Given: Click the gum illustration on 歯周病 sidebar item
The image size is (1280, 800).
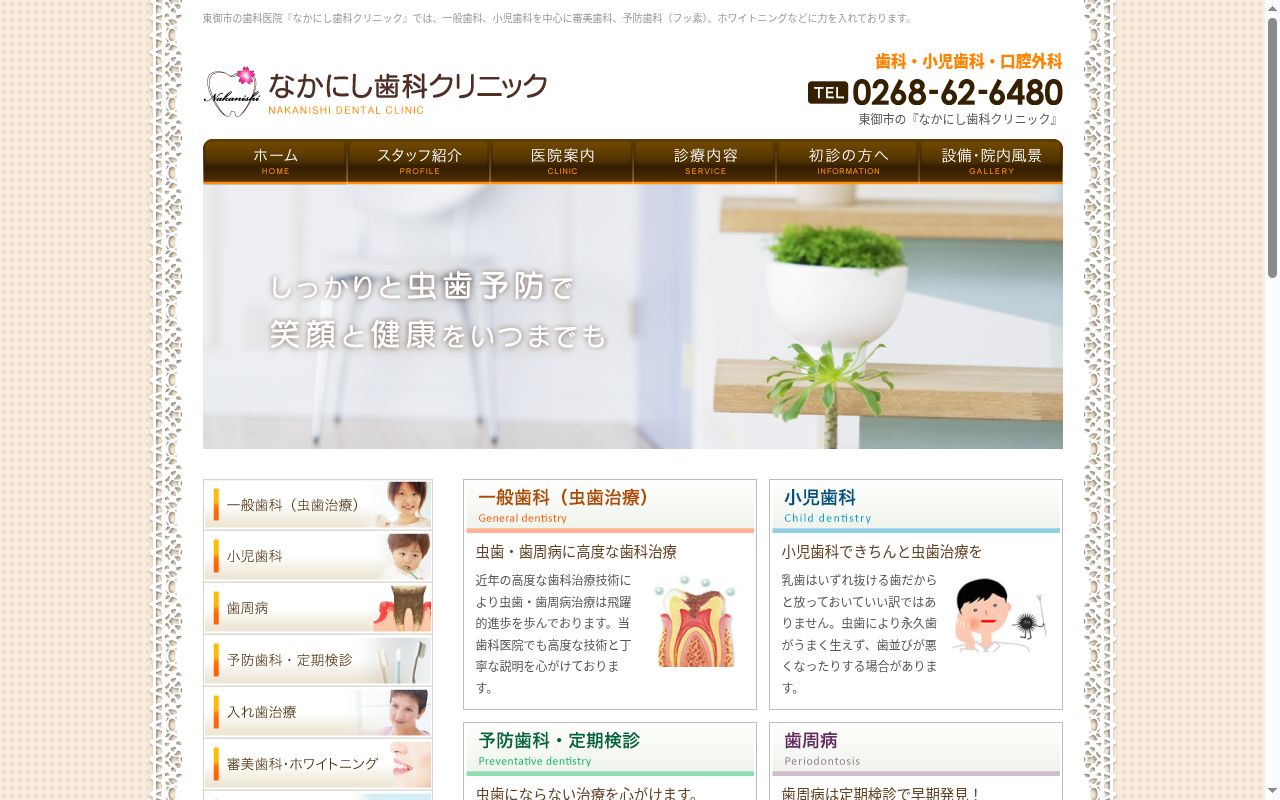Looking at the screenshot, I should 402,608.
